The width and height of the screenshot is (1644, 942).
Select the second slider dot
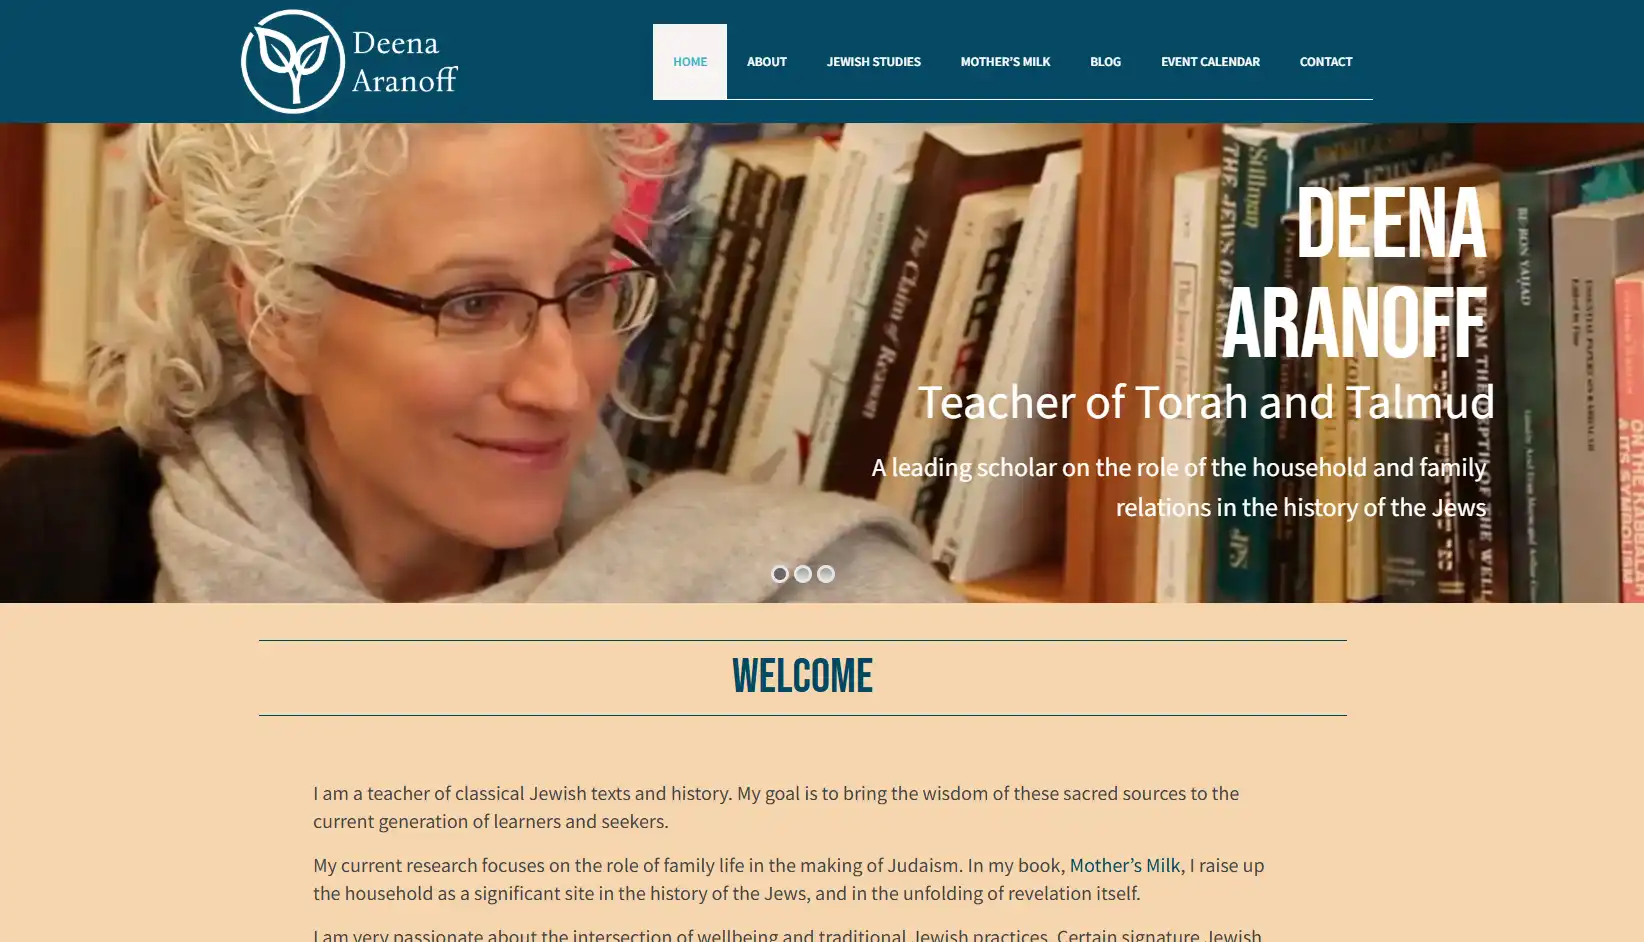pyautogui.click(x=803, y=574)
